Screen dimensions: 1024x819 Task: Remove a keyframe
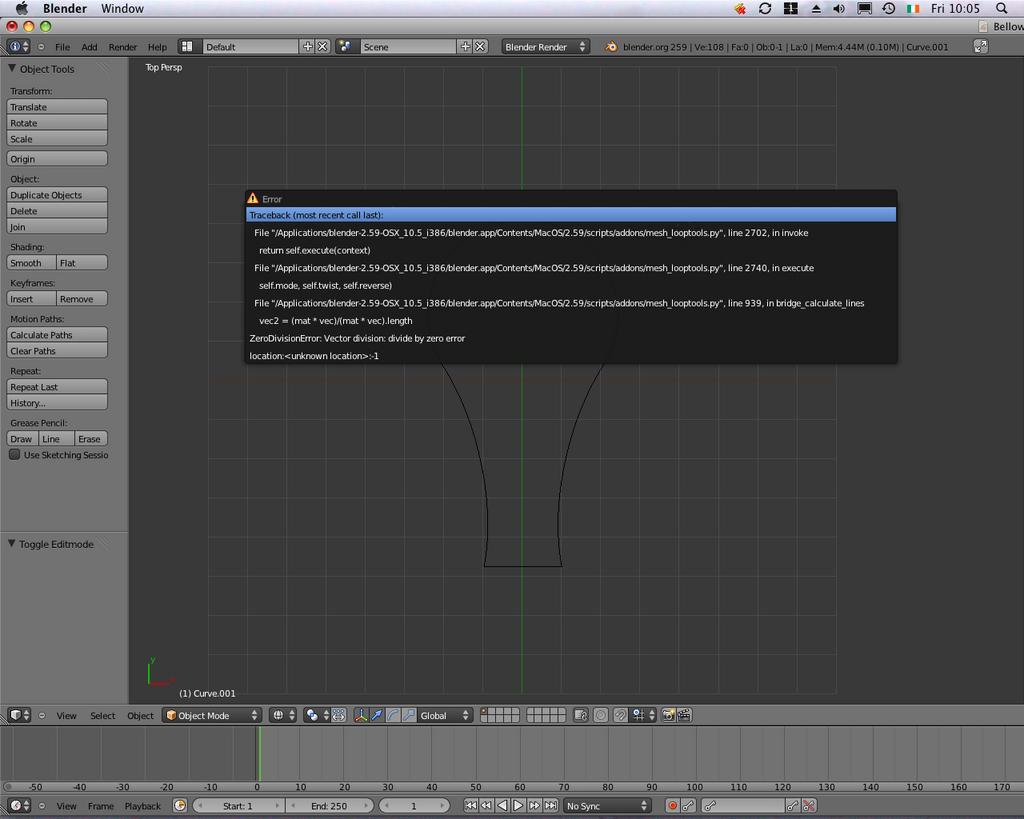(82, 298)
